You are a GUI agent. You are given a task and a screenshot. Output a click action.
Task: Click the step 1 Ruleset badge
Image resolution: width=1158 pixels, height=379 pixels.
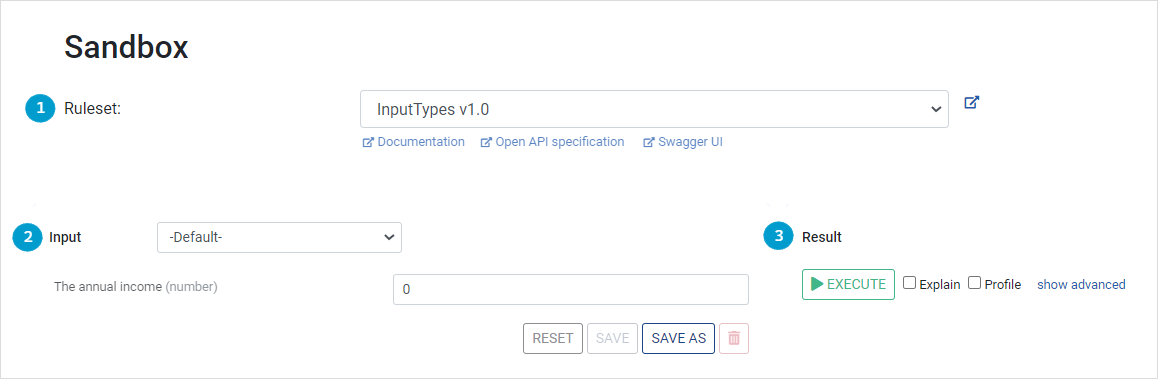[40, 109]
